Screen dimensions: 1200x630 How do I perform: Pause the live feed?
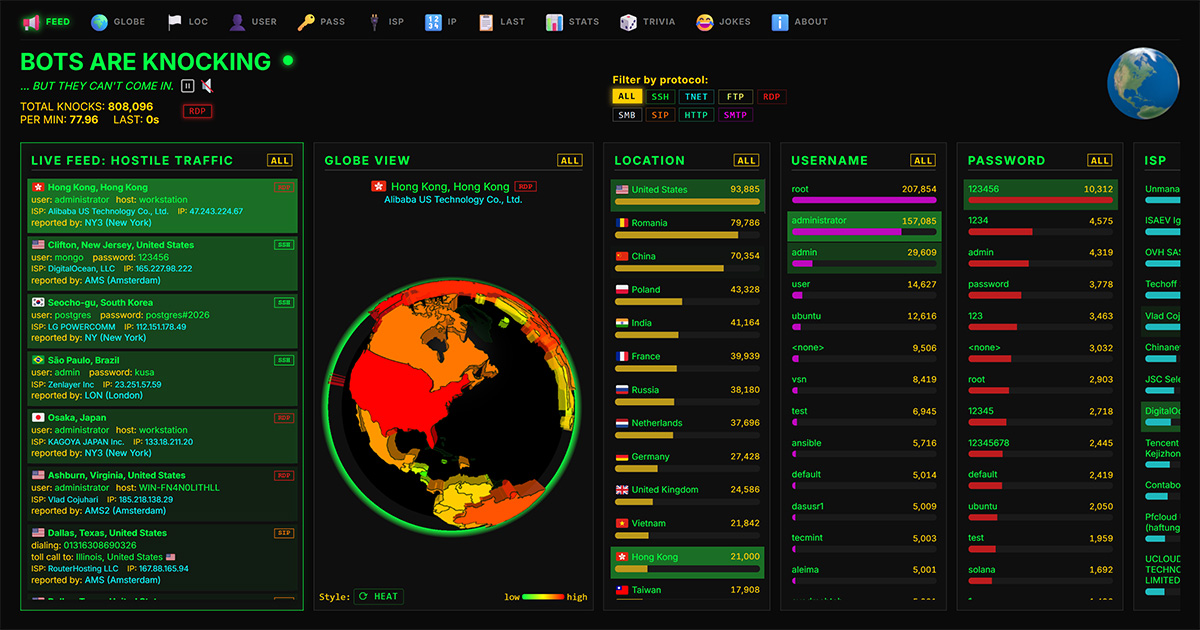[x=188, y=86]
